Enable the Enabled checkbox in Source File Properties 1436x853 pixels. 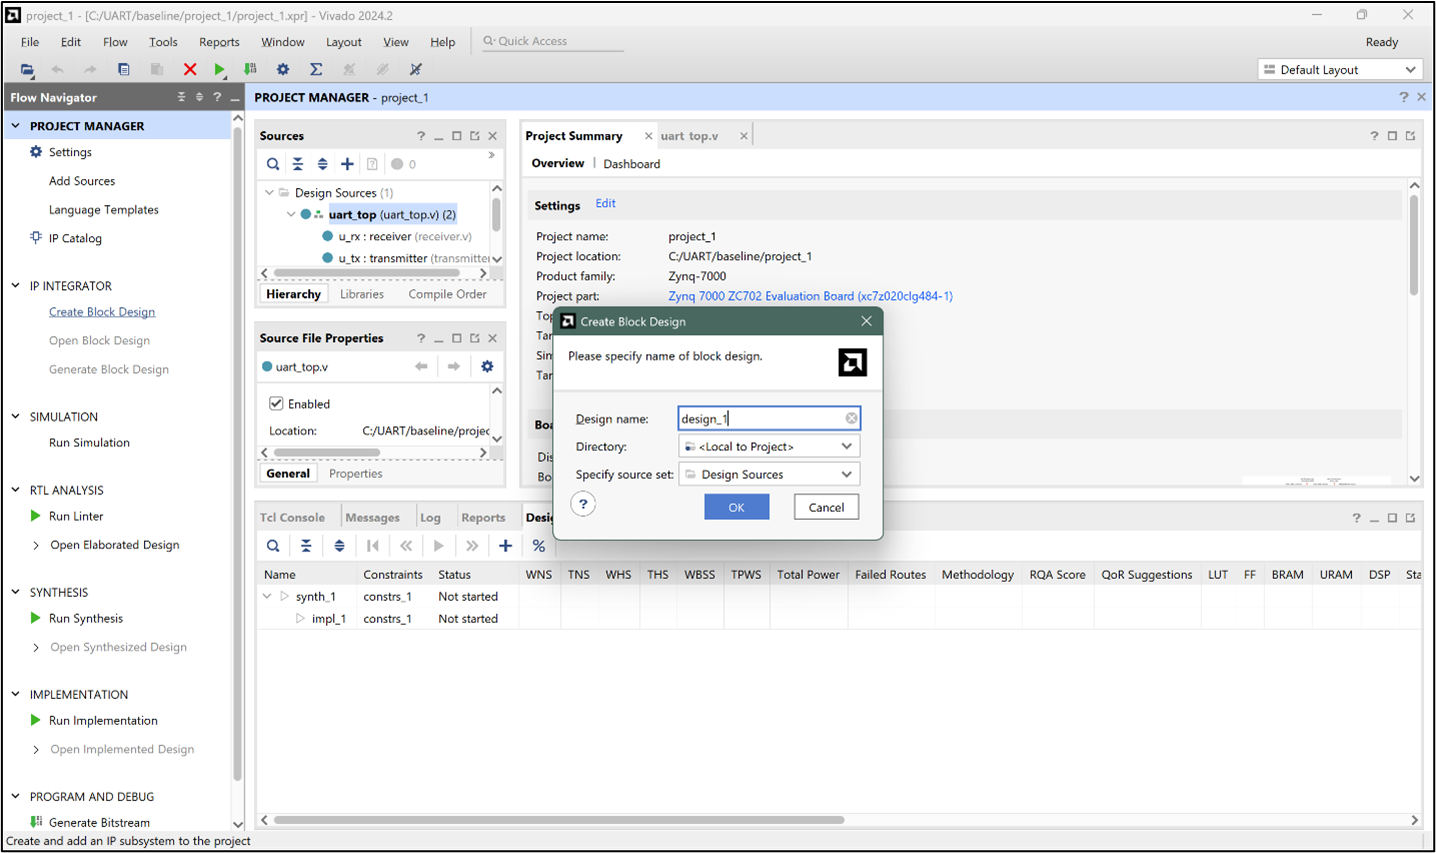click(278, 403)
